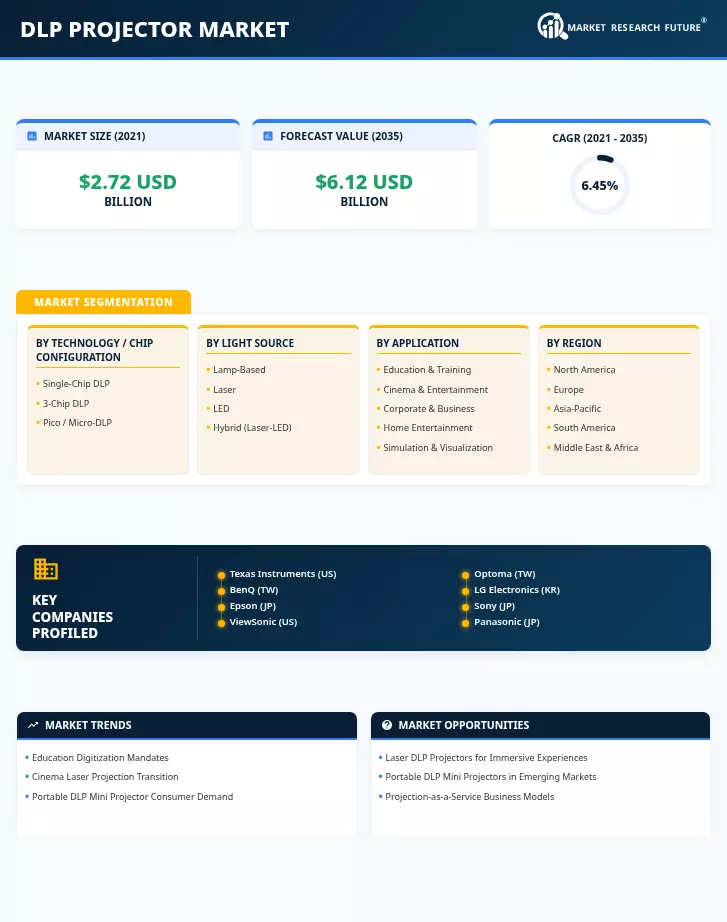Click Cinema Laser Projection Transition trend
This screenshot has width=727, height=922.
click(x=105, y=777)
